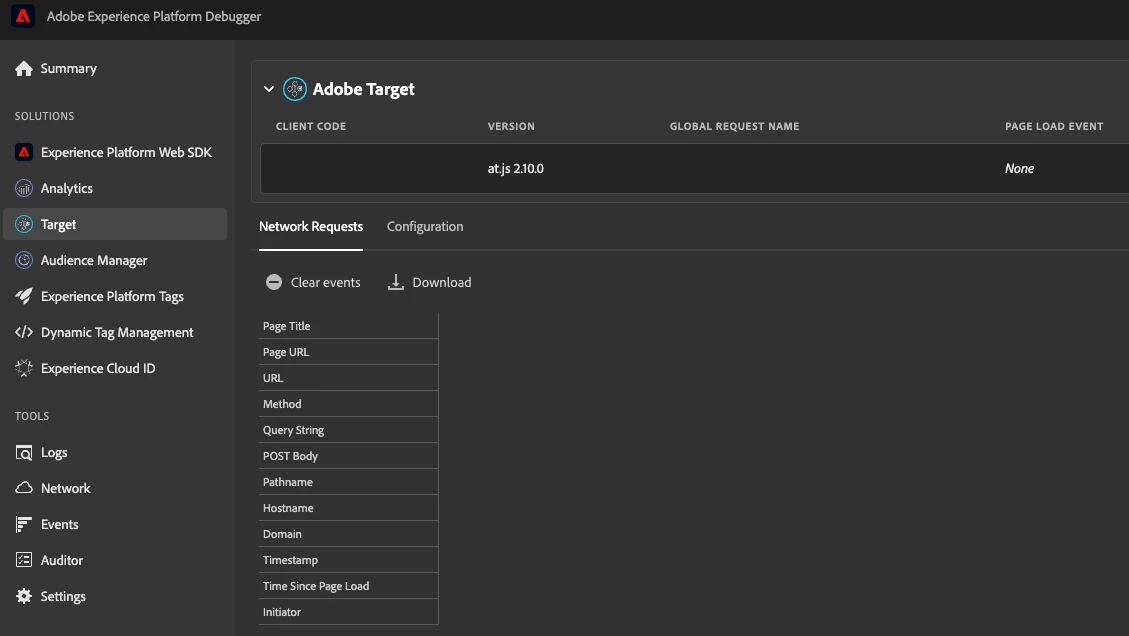Open the Events tool
1129x636 pixels.
[59, 524]
